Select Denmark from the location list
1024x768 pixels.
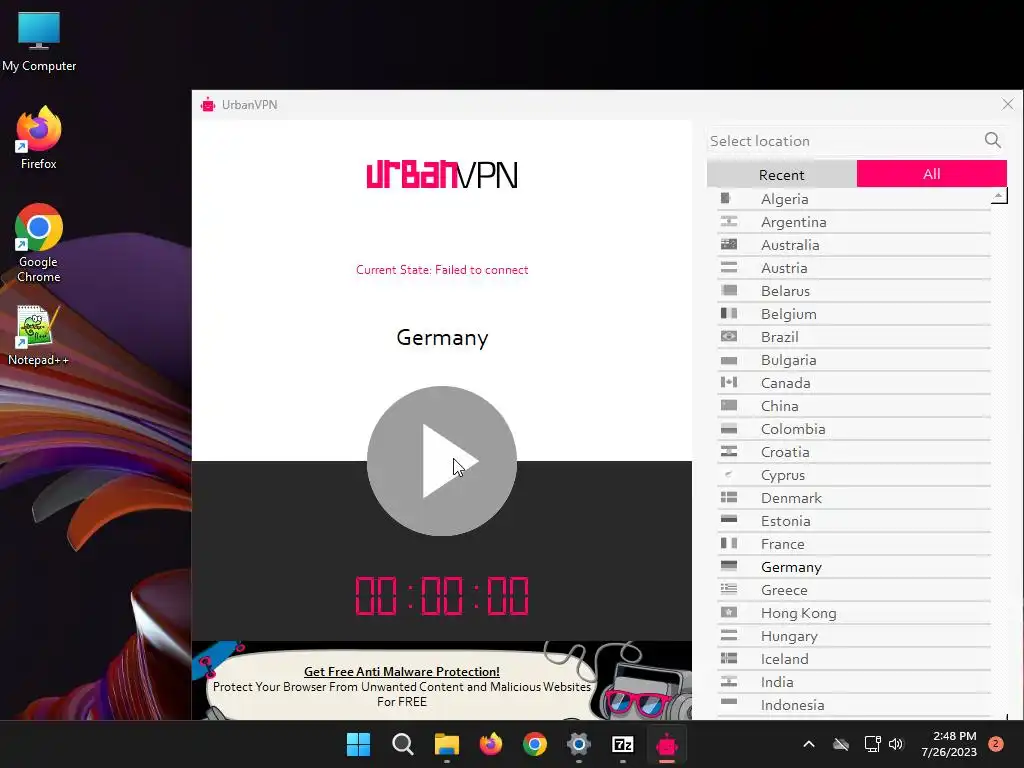(x=854, y=498)
